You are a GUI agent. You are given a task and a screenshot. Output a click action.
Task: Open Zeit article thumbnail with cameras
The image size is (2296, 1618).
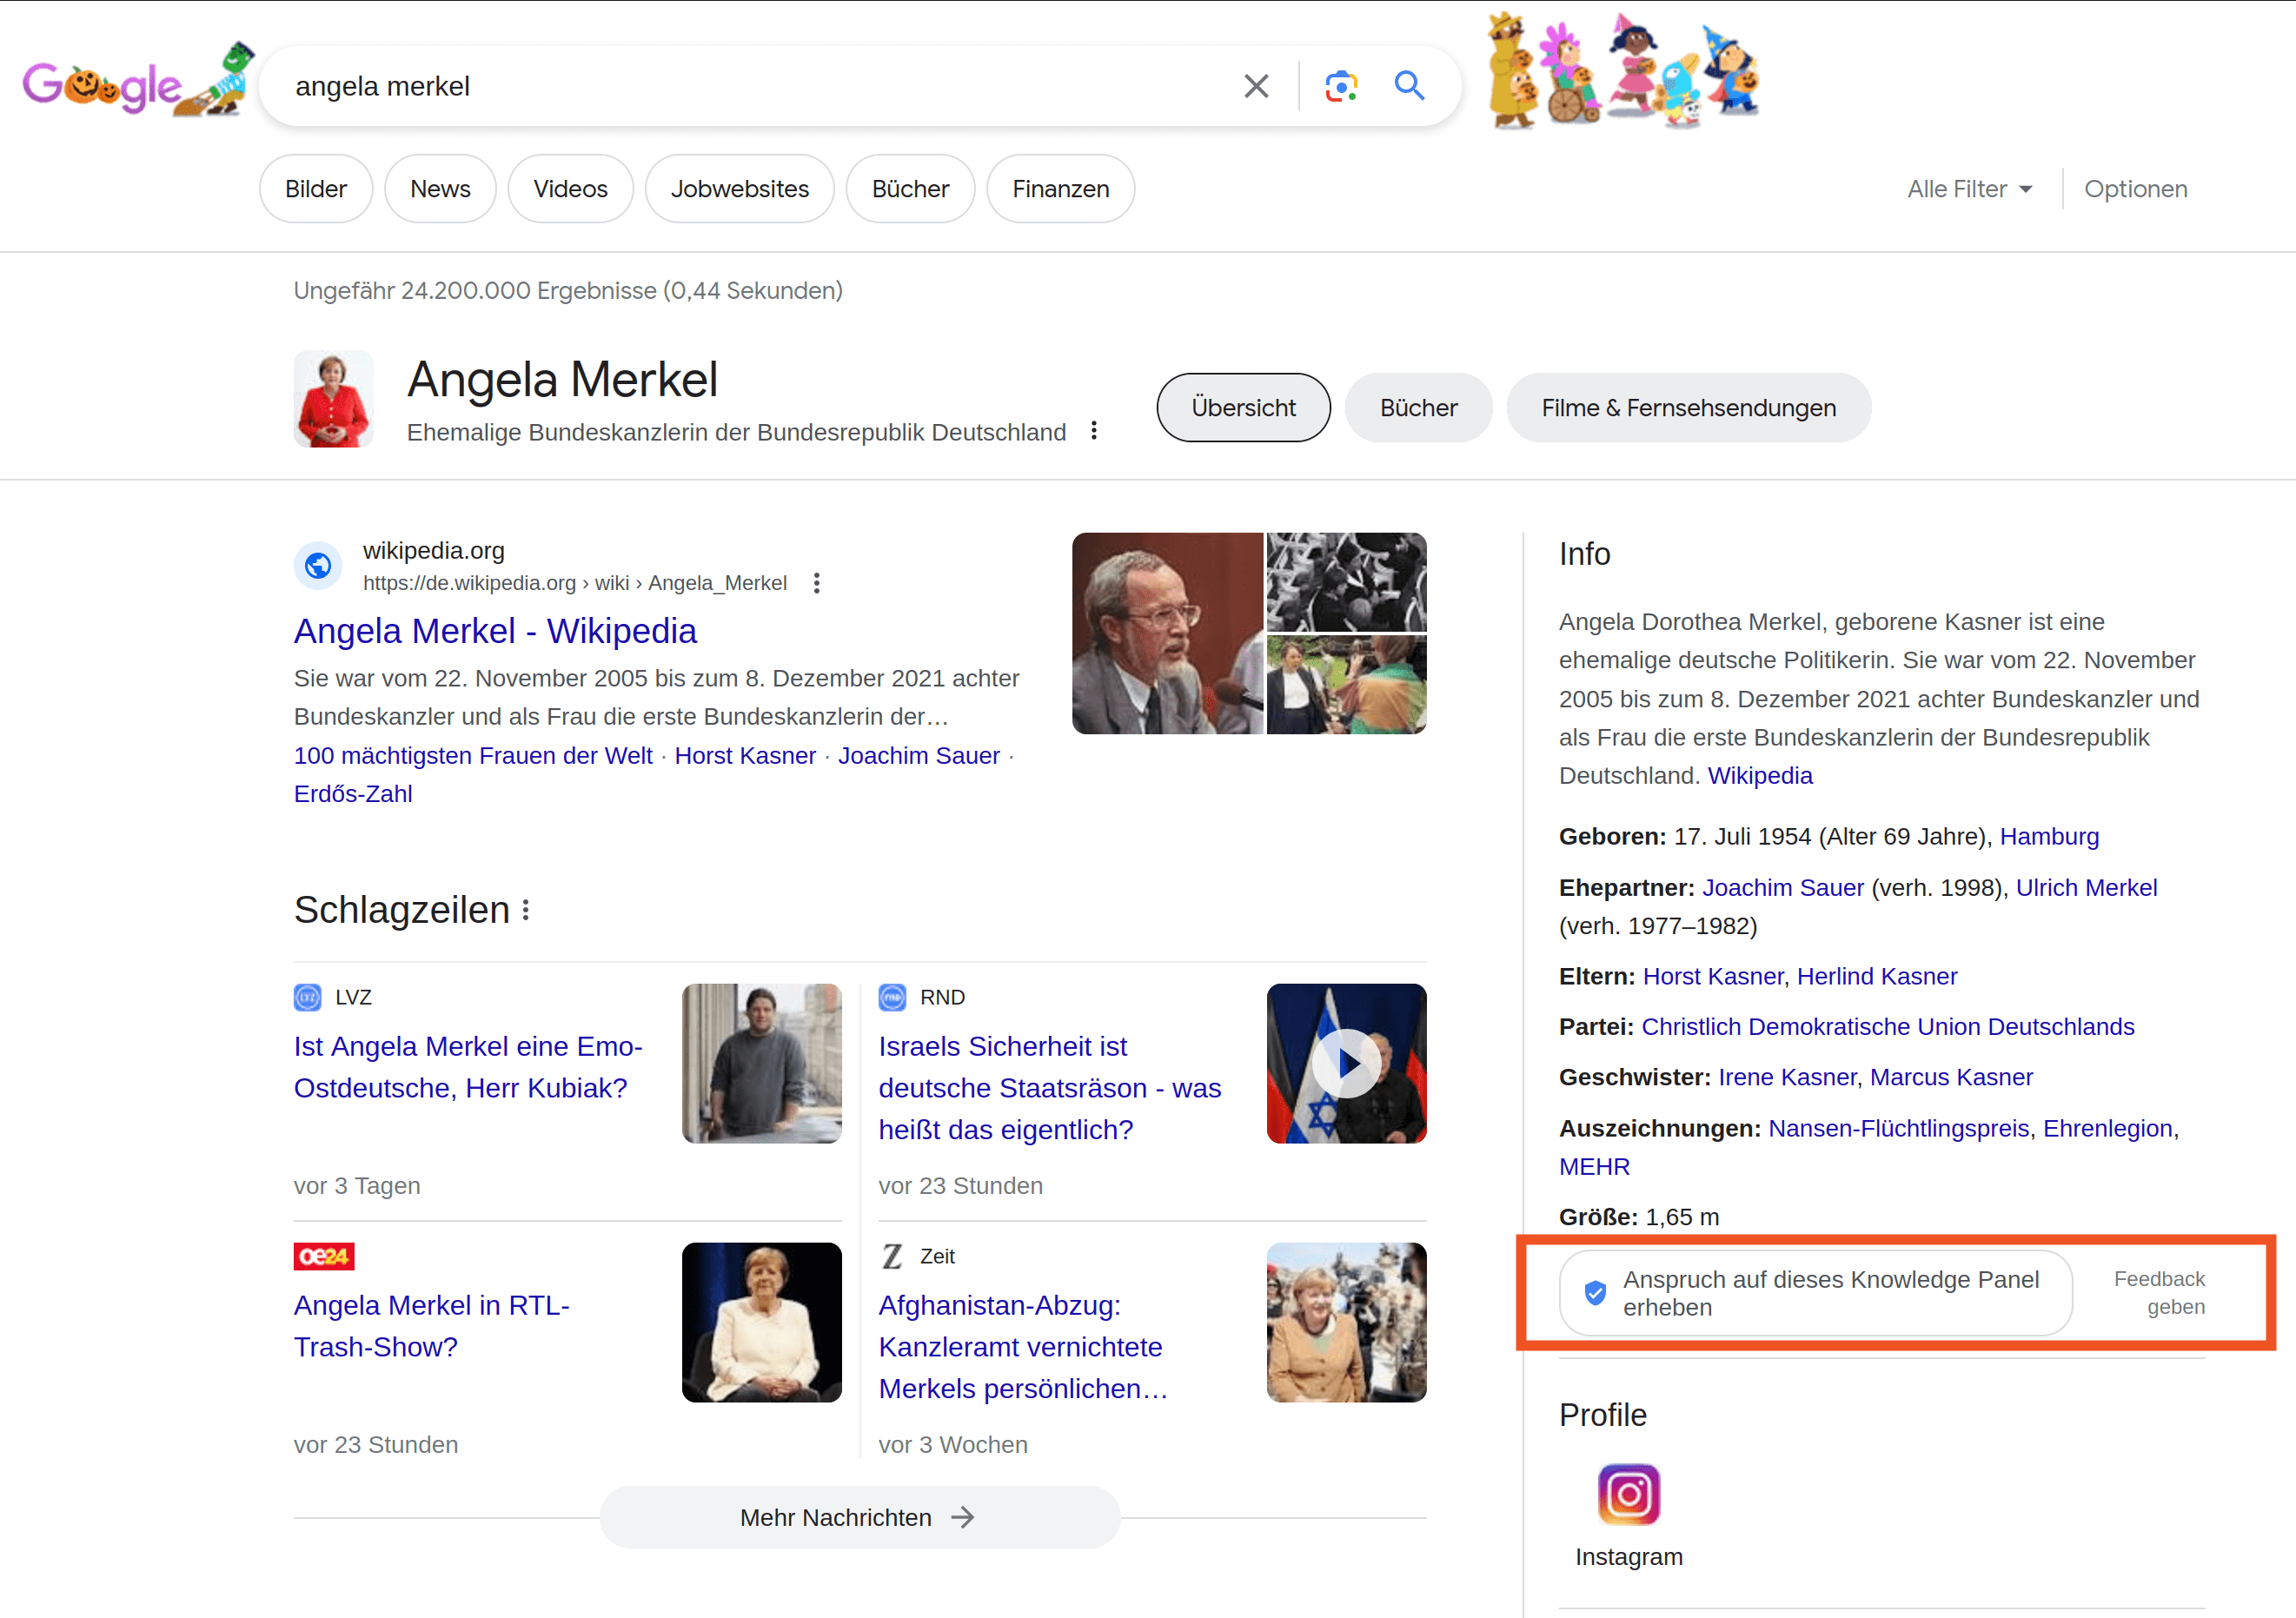pyautogui.click(x=1346, y=1322)
